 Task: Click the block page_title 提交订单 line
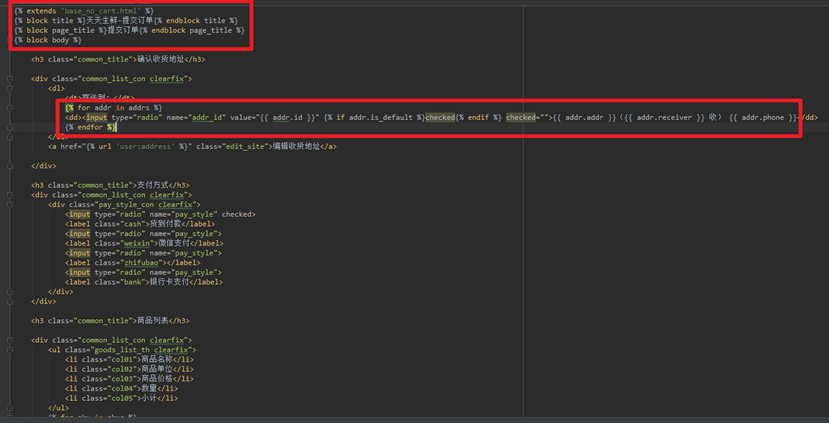129,30
